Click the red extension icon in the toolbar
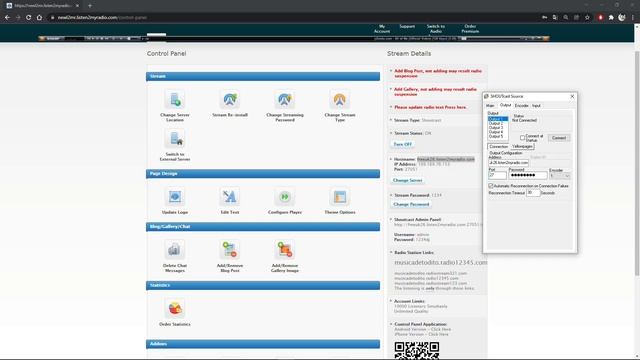 pyautogui.click(x=600, y=18)
